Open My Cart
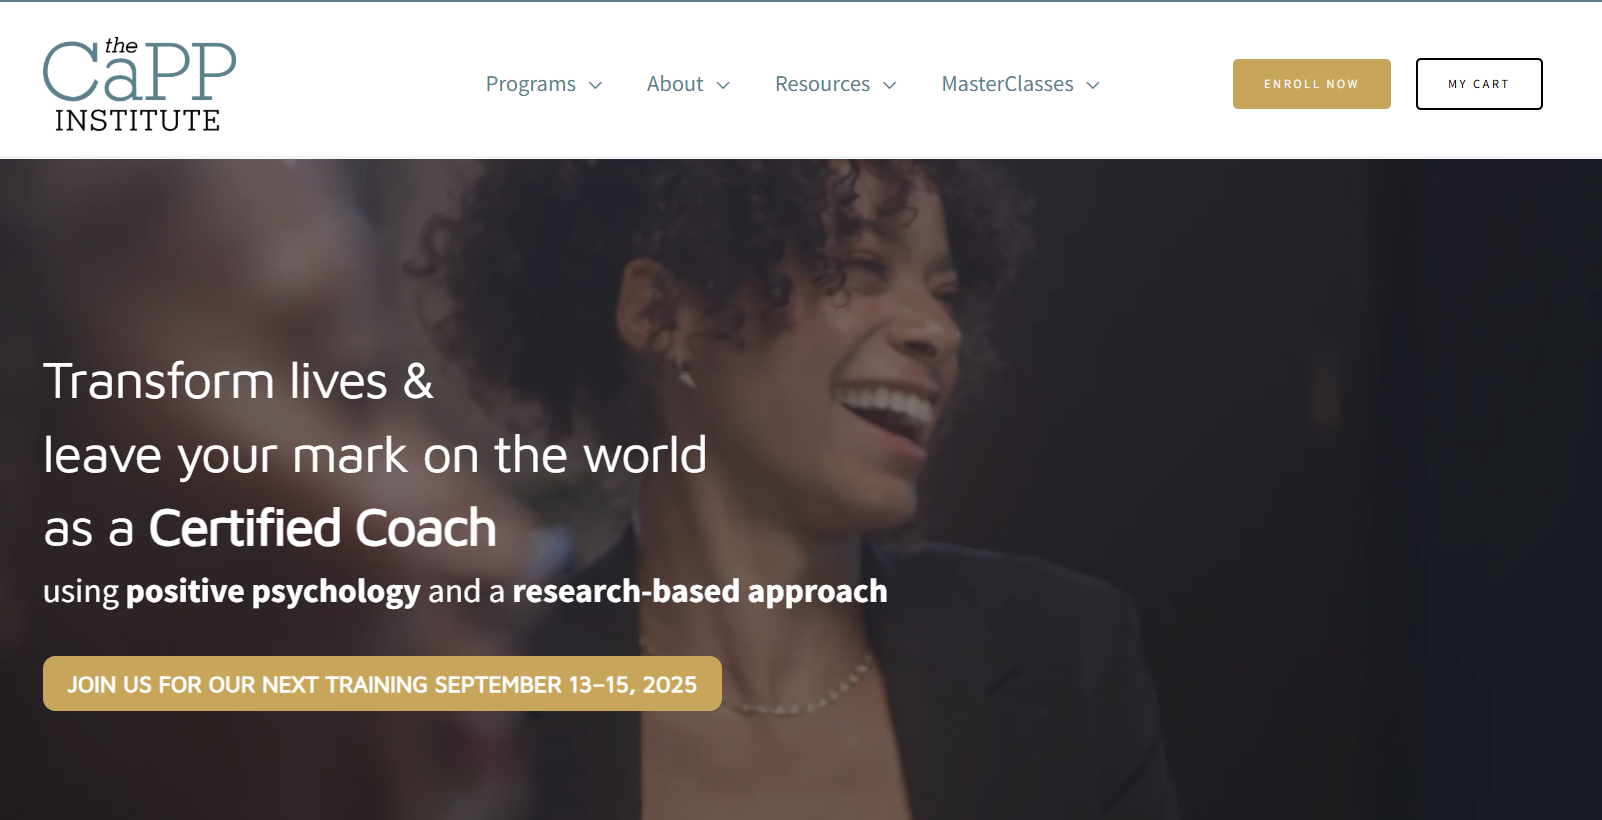This screenshot has height=820, width=1602. point(1479,84)
